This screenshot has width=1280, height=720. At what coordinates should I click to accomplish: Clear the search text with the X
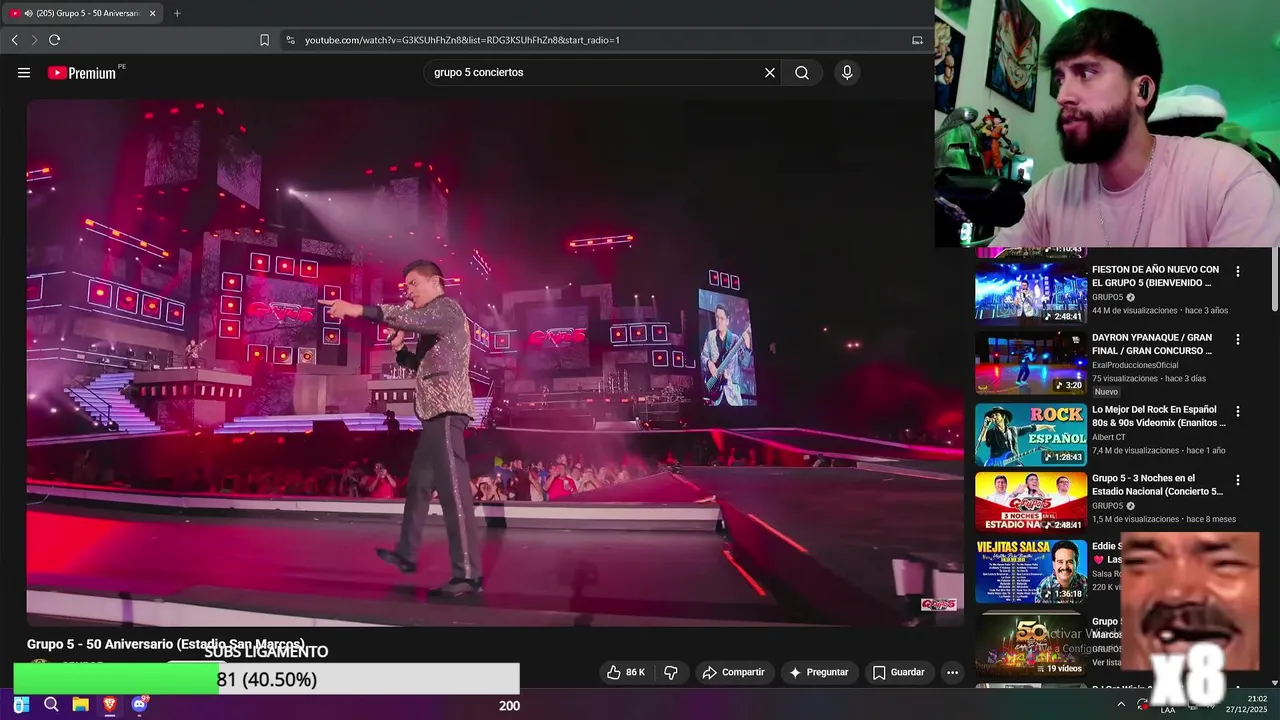pos(770,72)
